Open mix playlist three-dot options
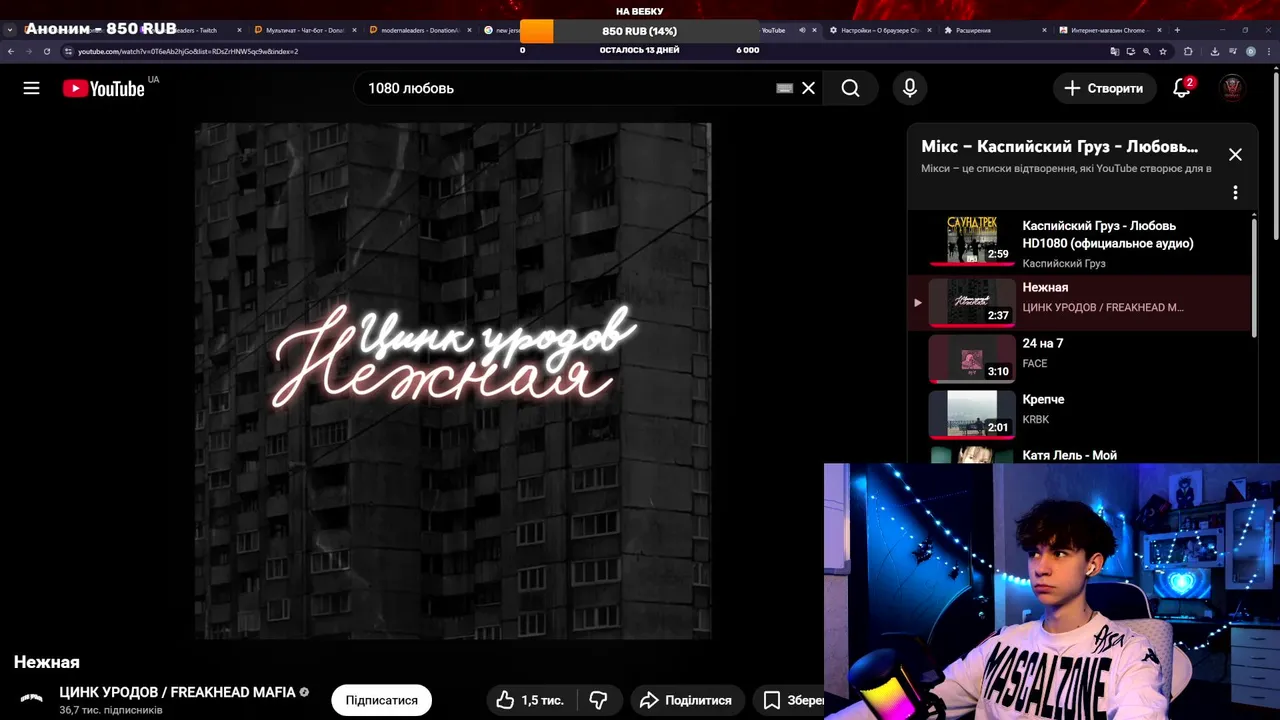This screenshot has width=1280, height=720. (1235, 192)
